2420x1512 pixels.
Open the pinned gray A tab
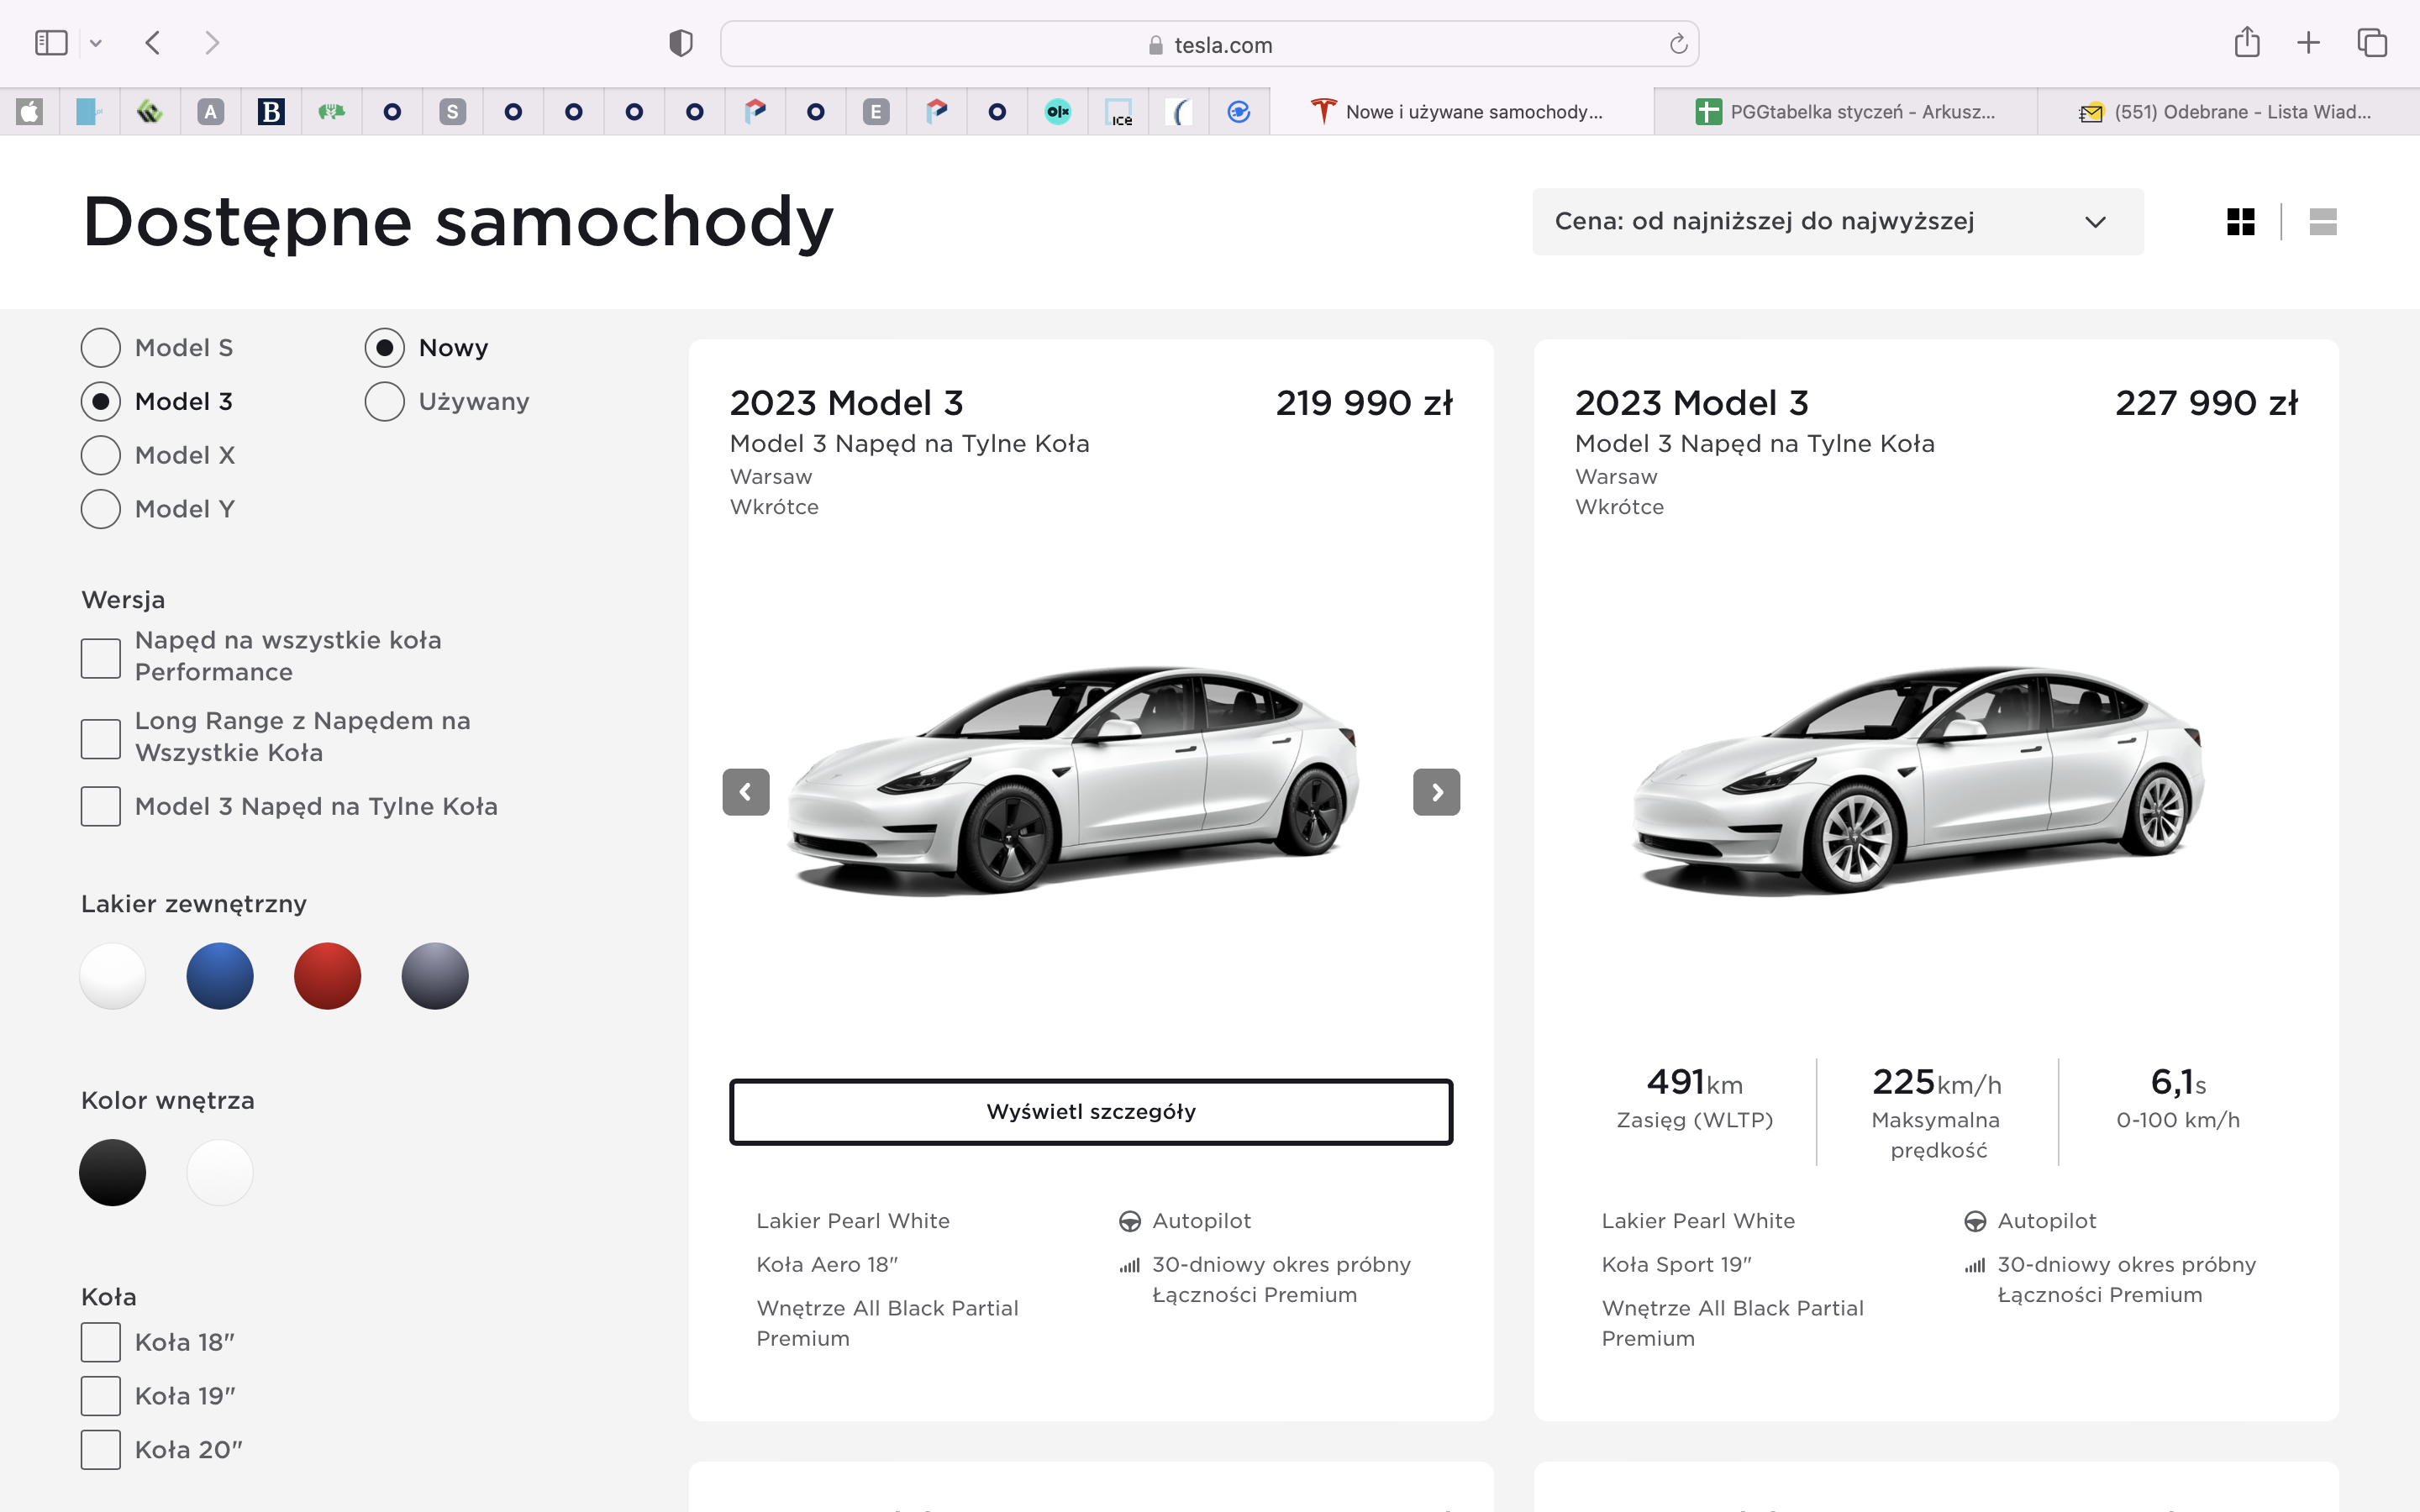point(210,111)
